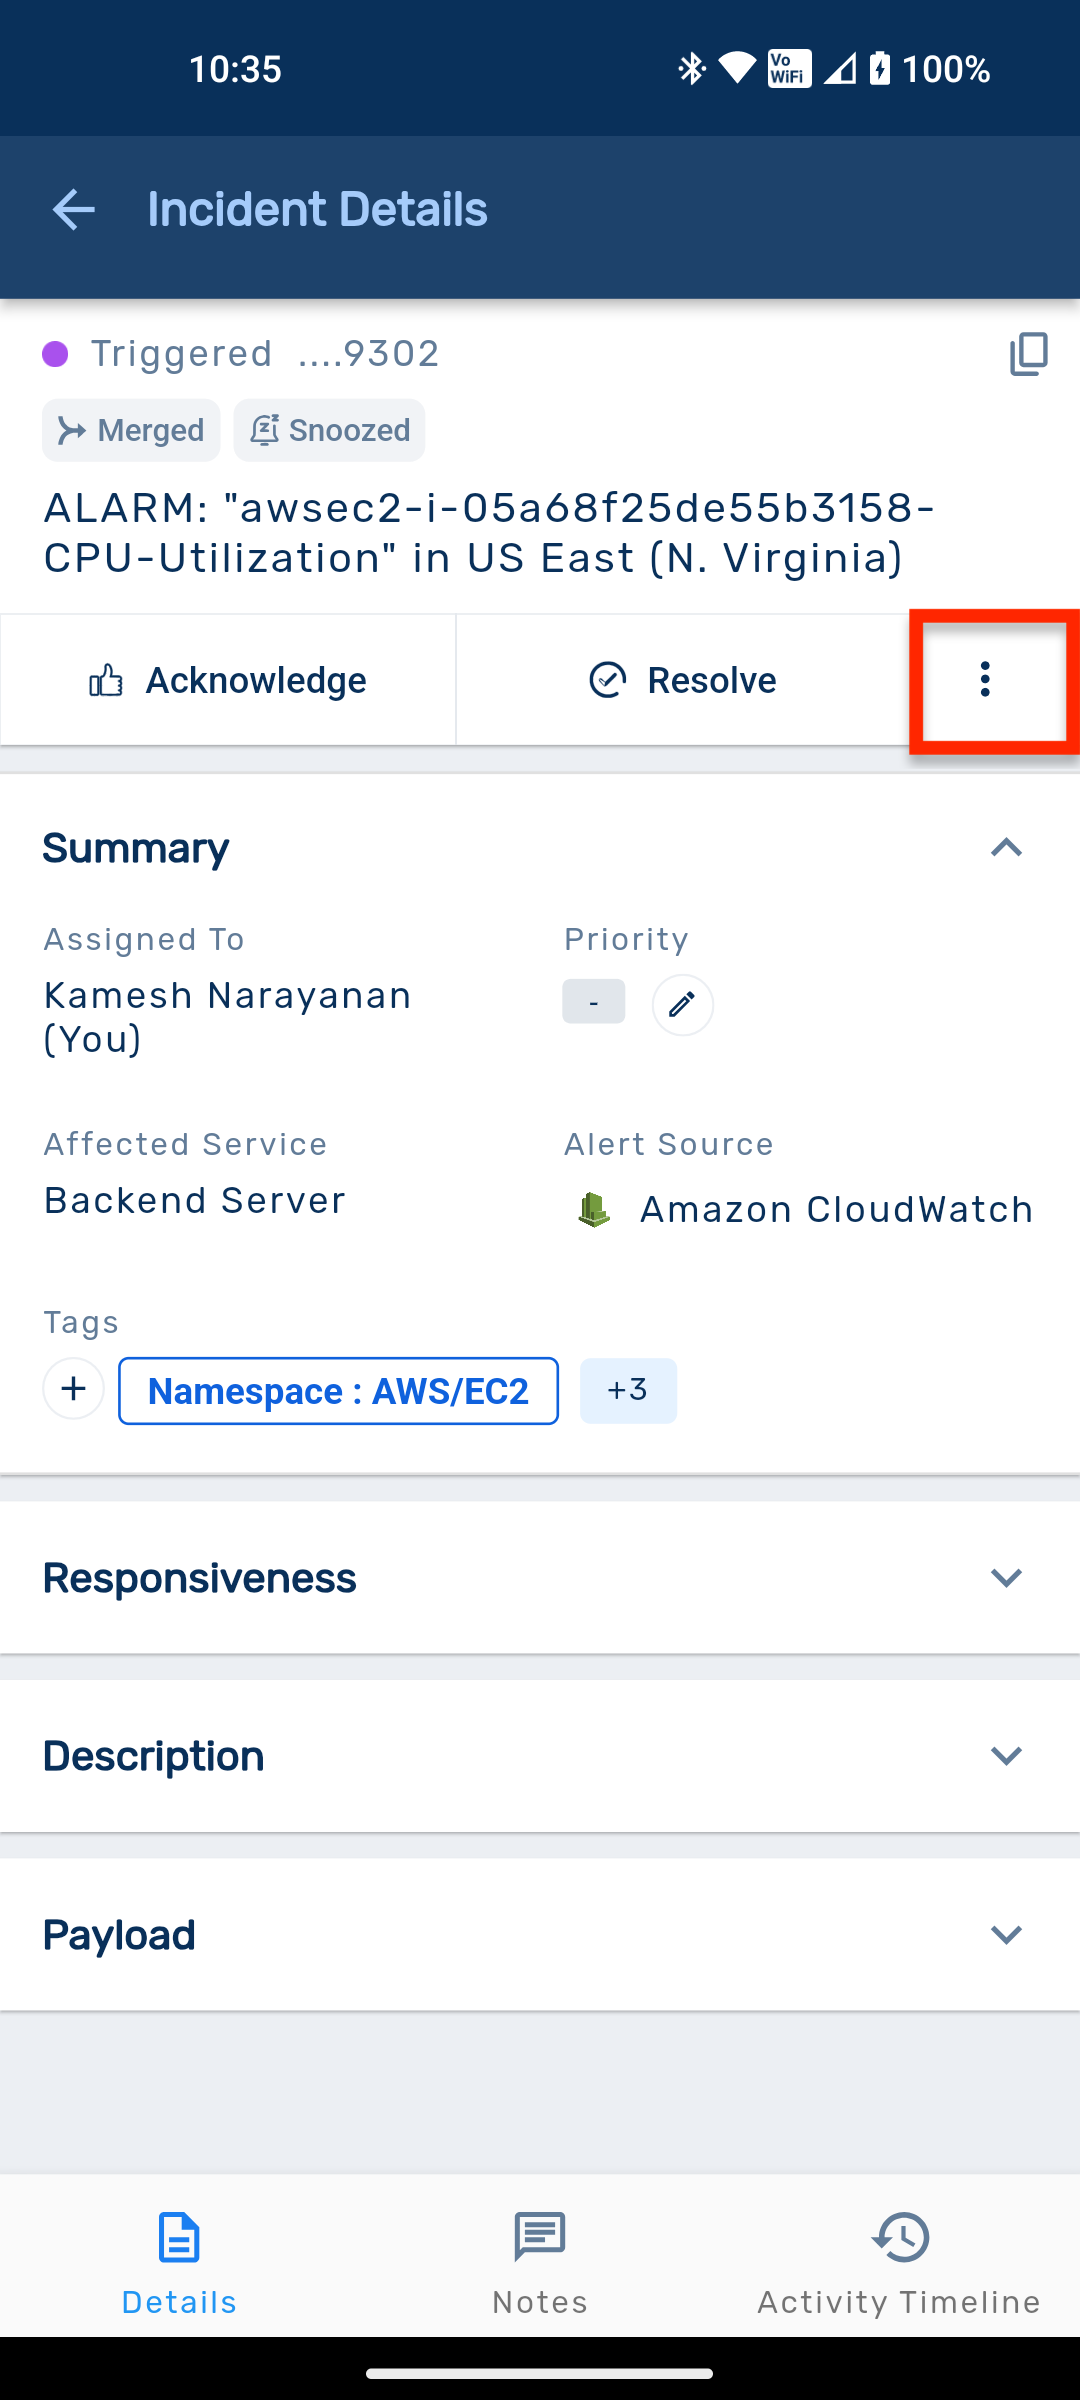This screenshot has height=2400, width=1080.
Task: Resolve the incident
Action: click(682, 680)
